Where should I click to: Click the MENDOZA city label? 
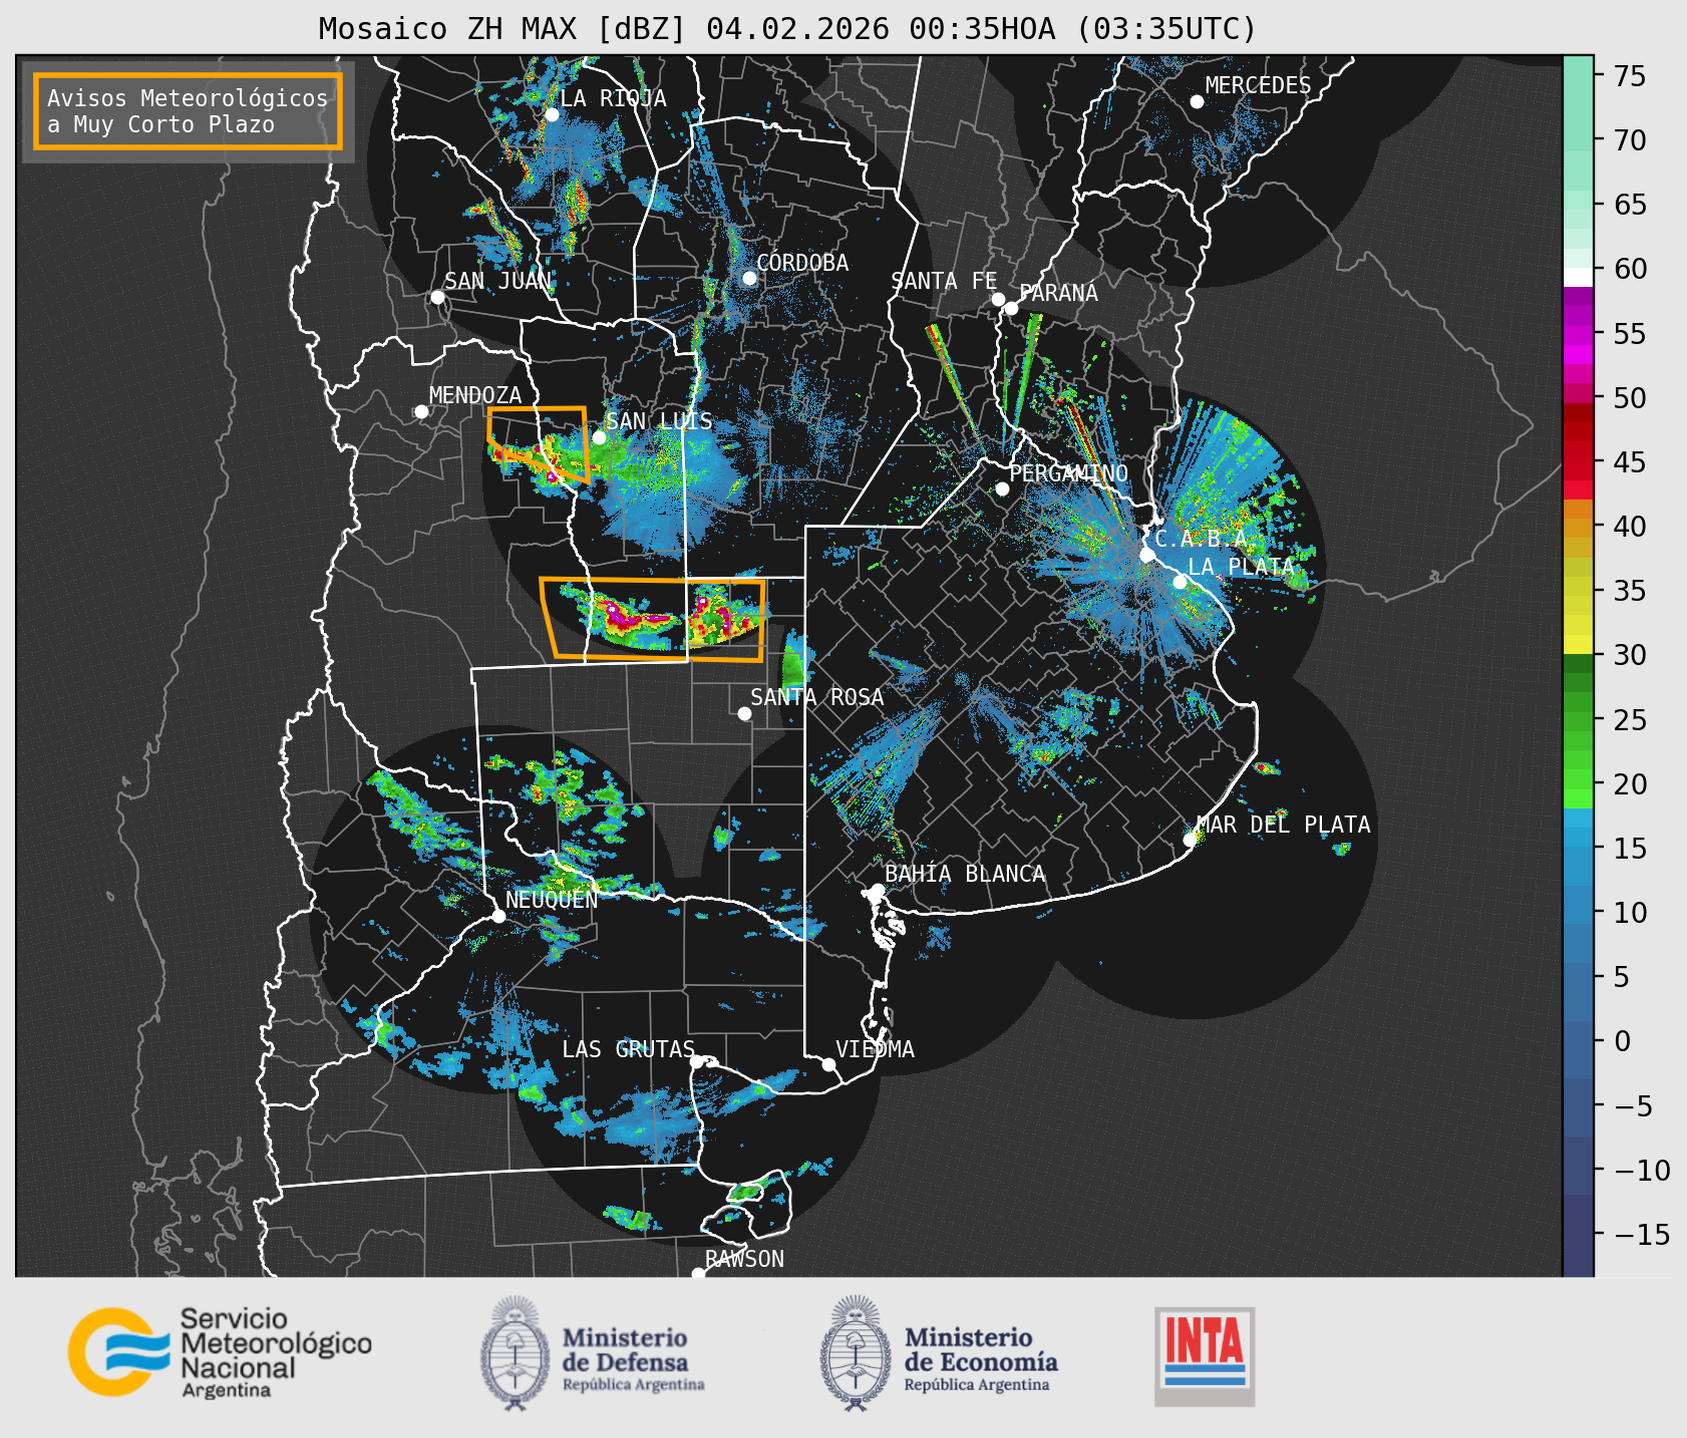coord(475,395)
